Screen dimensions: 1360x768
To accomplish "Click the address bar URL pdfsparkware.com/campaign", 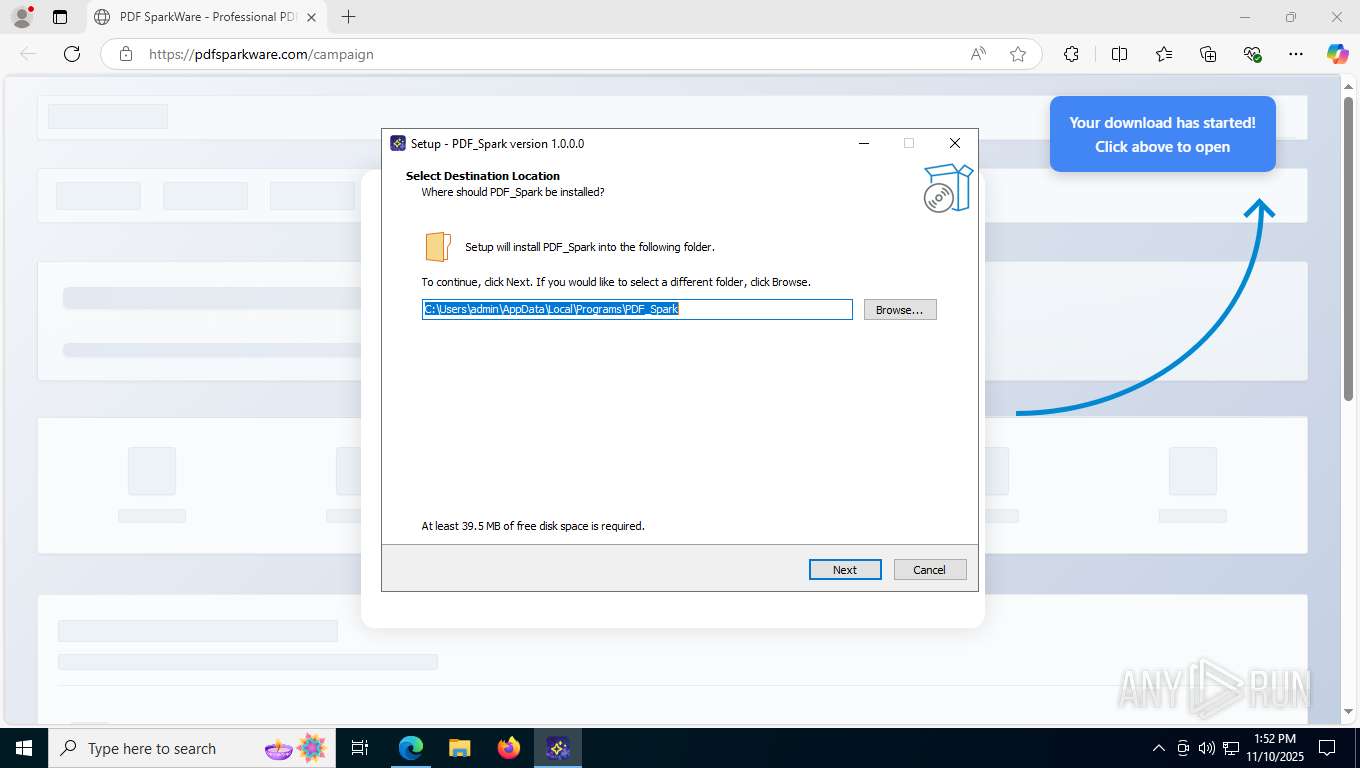I will pos(261,54).
